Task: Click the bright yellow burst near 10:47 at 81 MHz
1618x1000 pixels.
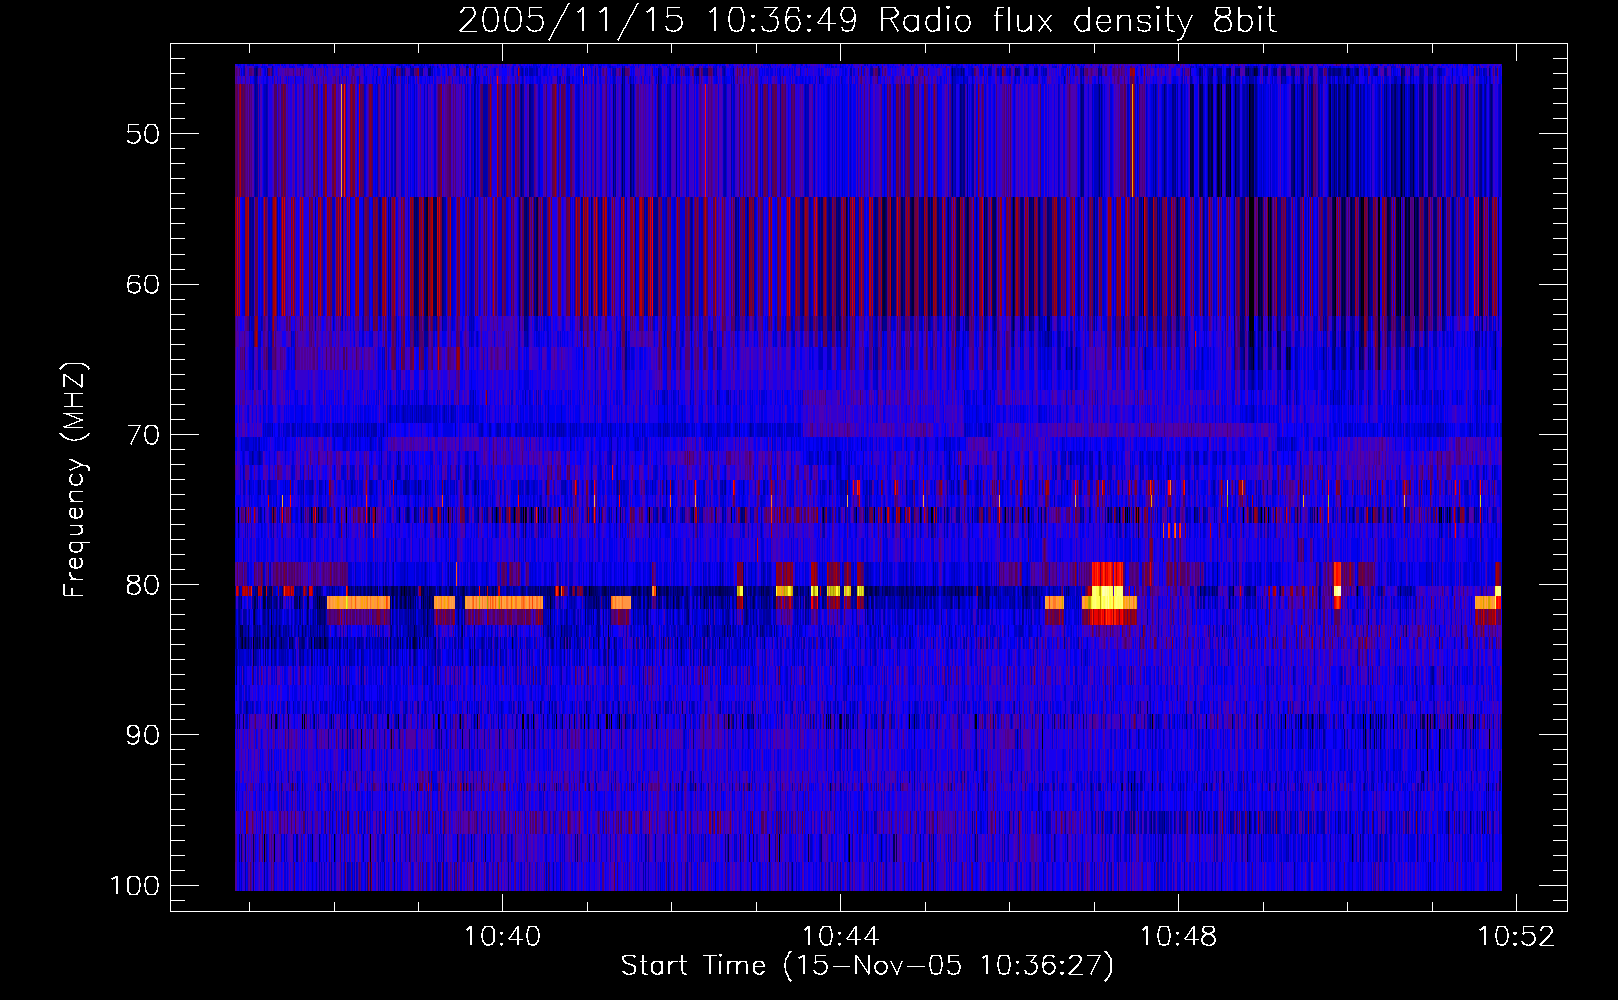Action: (1108, 598)
